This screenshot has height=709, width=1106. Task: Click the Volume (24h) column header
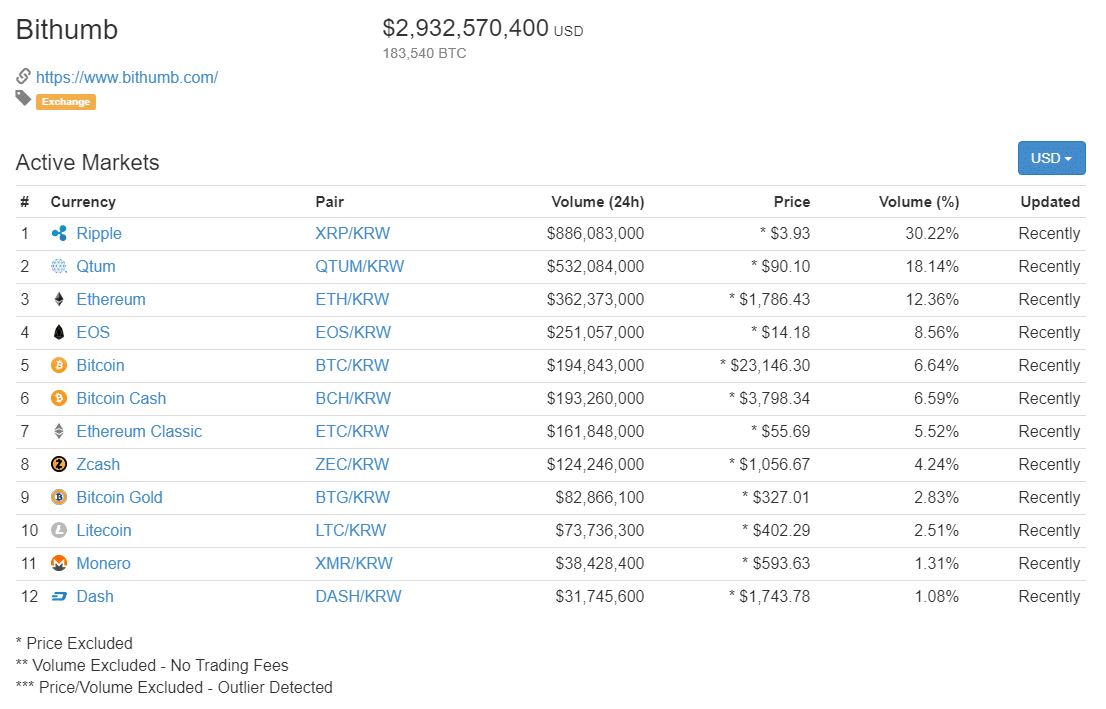[x=597, y=202]
